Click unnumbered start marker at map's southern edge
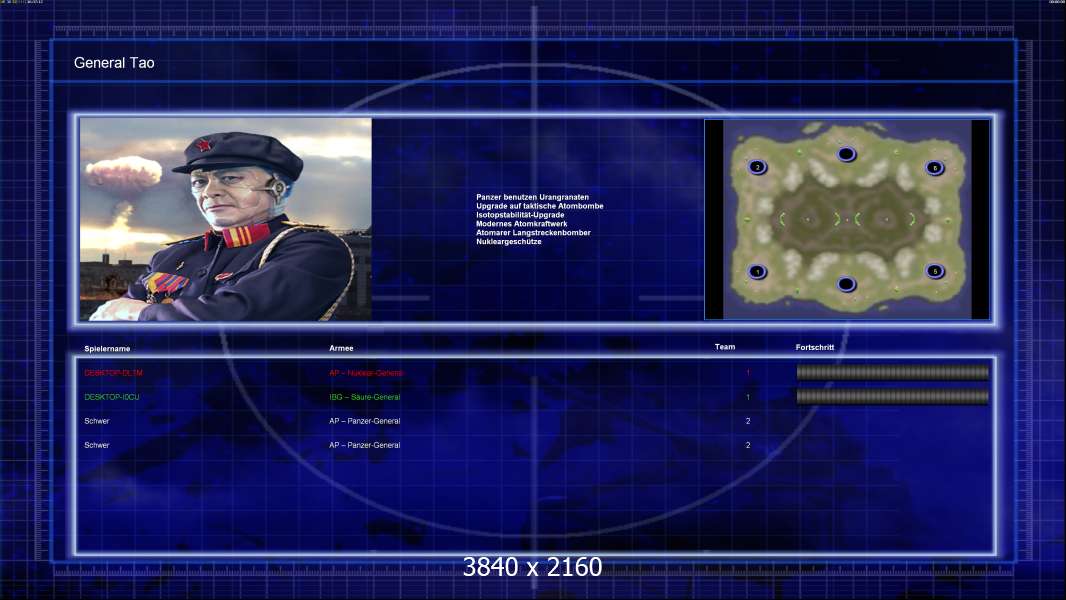1066x600 pixels. coord(846,284)
